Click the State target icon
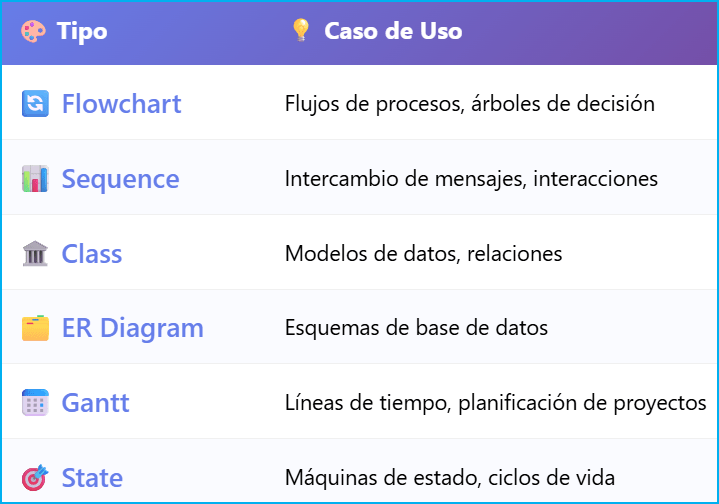Screen dimensions: 719x504 [x=35, y=478]
